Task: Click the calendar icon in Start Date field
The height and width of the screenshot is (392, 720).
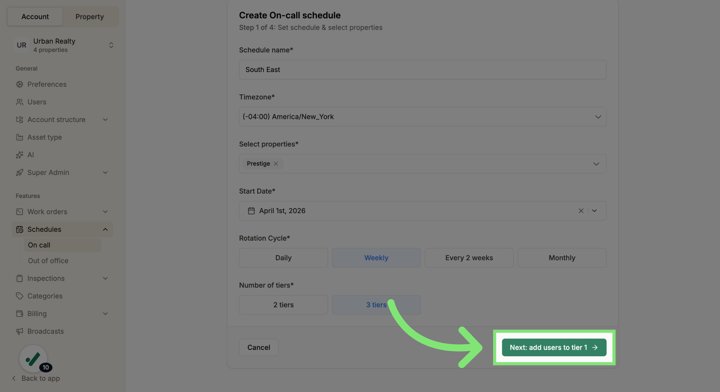Action: tap(251, 211)
